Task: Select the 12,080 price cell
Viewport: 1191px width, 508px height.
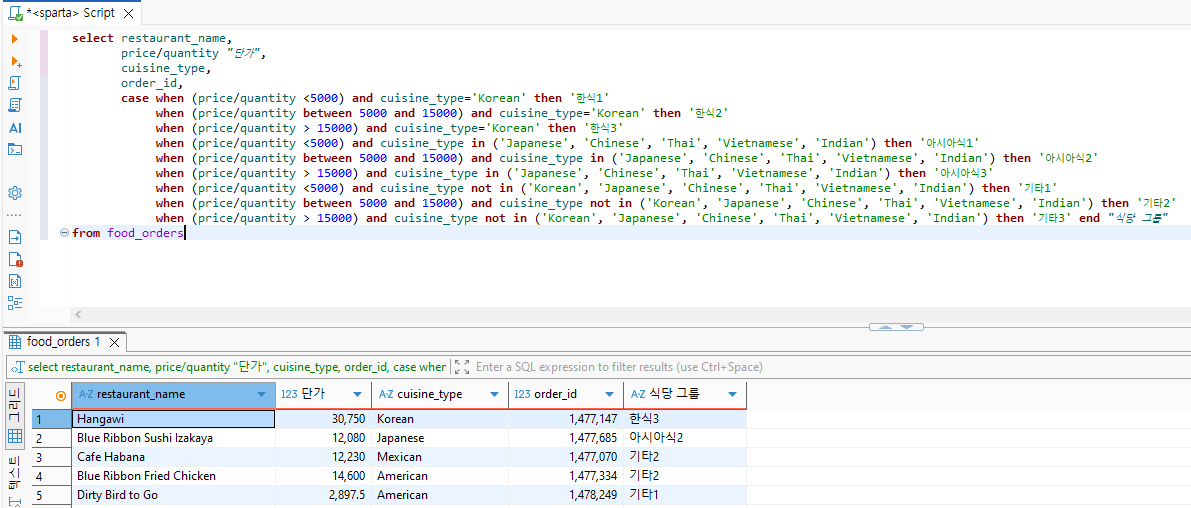Action: (x=323, y=437)
